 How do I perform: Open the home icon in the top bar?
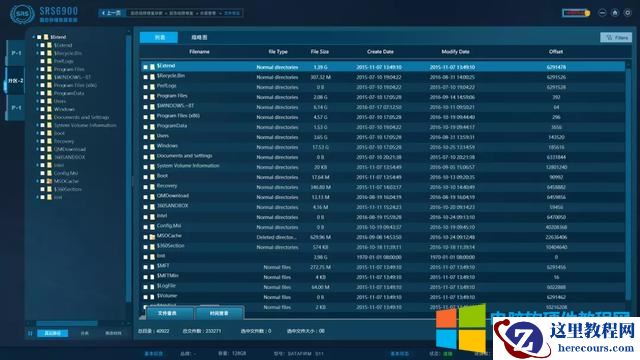pyautogui.click(x=615, y=13)
